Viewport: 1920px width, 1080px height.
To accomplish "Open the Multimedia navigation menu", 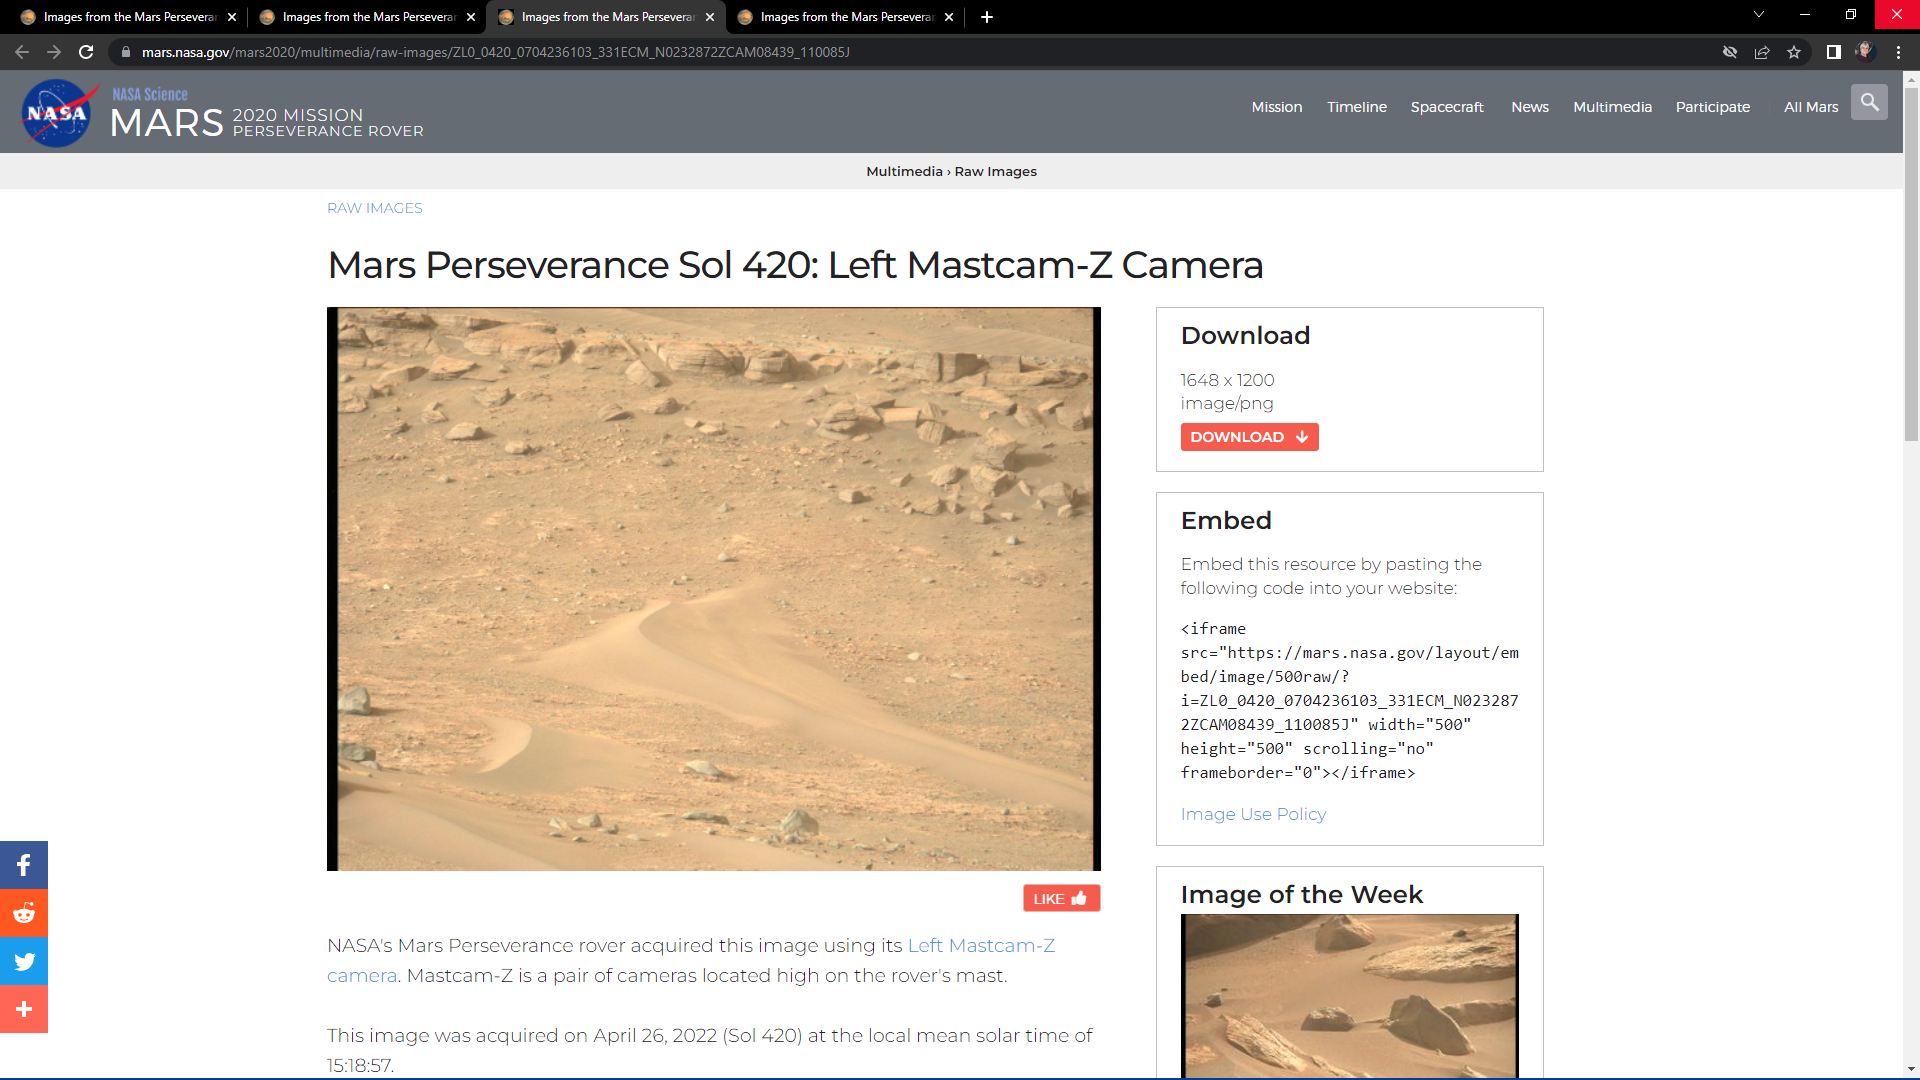I will [x=1612, y=107].
